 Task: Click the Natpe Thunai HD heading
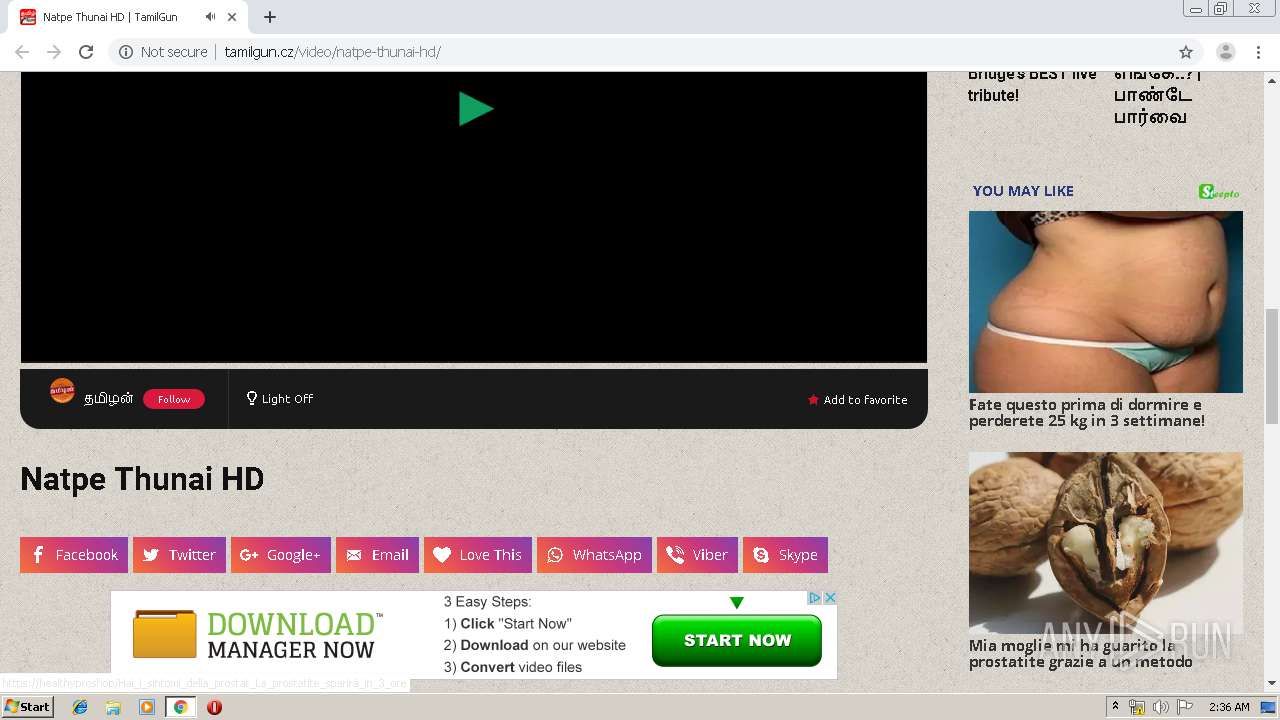click(x=142, y=479)
